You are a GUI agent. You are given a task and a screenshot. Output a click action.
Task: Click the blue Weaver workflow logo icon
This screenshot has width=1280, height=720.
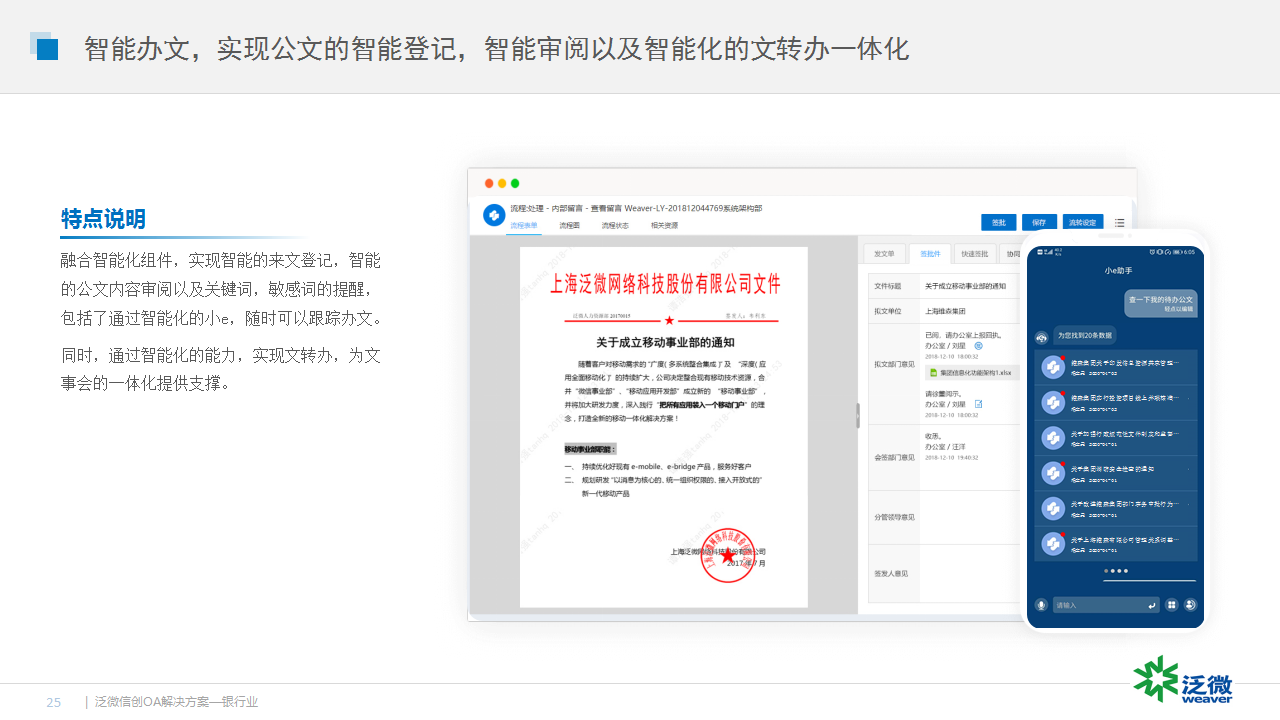494,215
